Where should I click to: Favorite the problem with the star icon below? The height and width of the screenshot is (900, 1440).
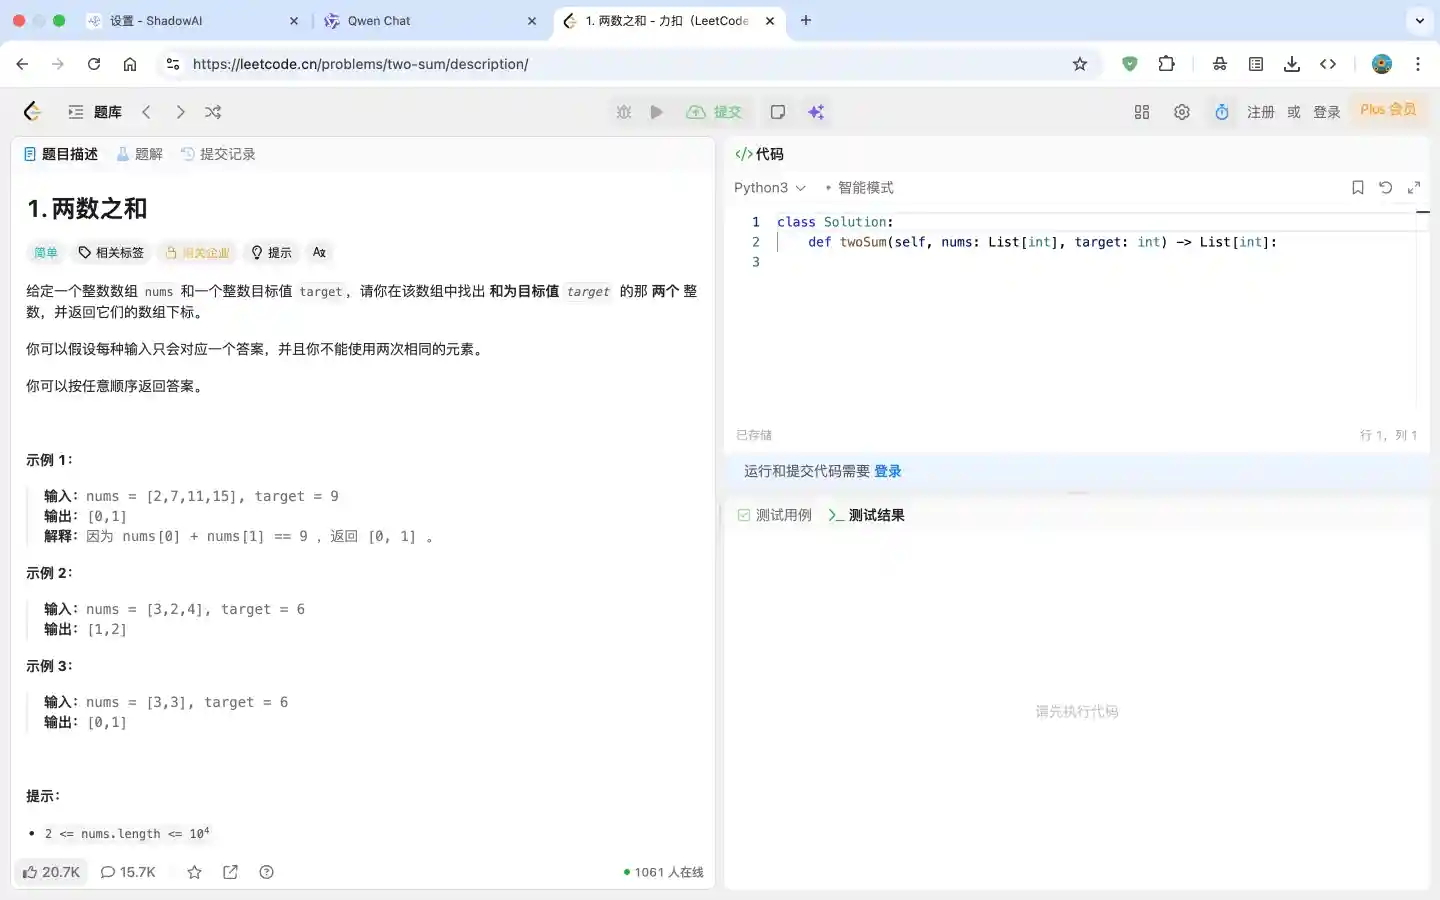pos(195,872)
